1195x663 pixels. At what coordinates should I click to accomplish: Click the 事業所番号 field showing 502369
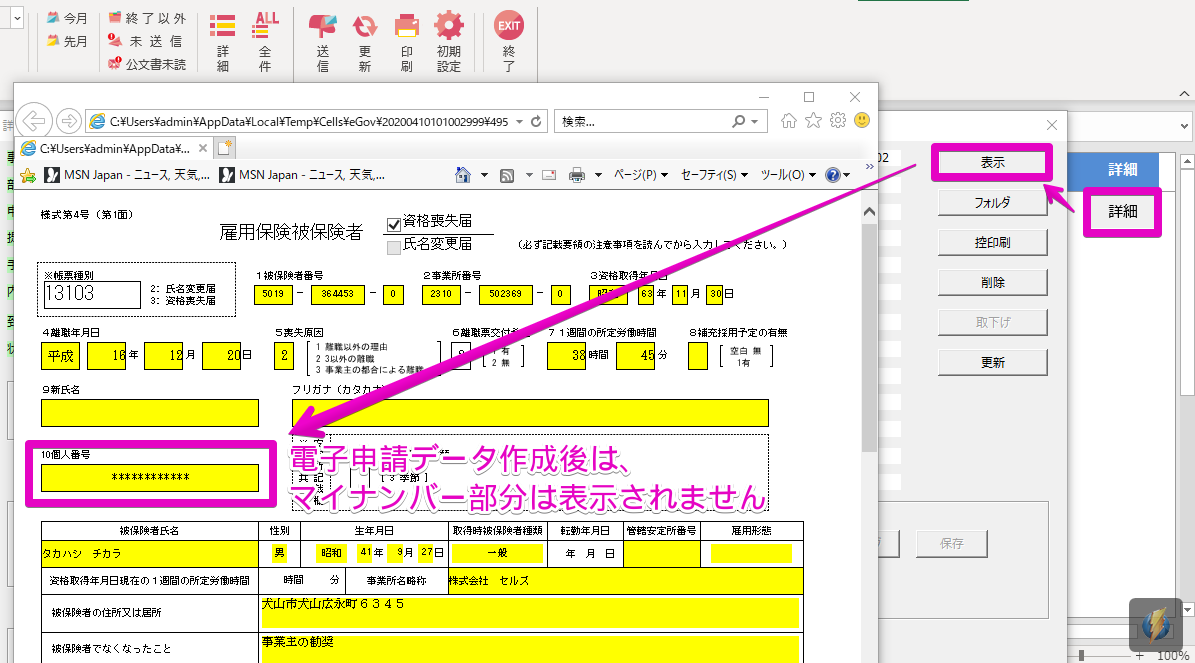(505, 294)
